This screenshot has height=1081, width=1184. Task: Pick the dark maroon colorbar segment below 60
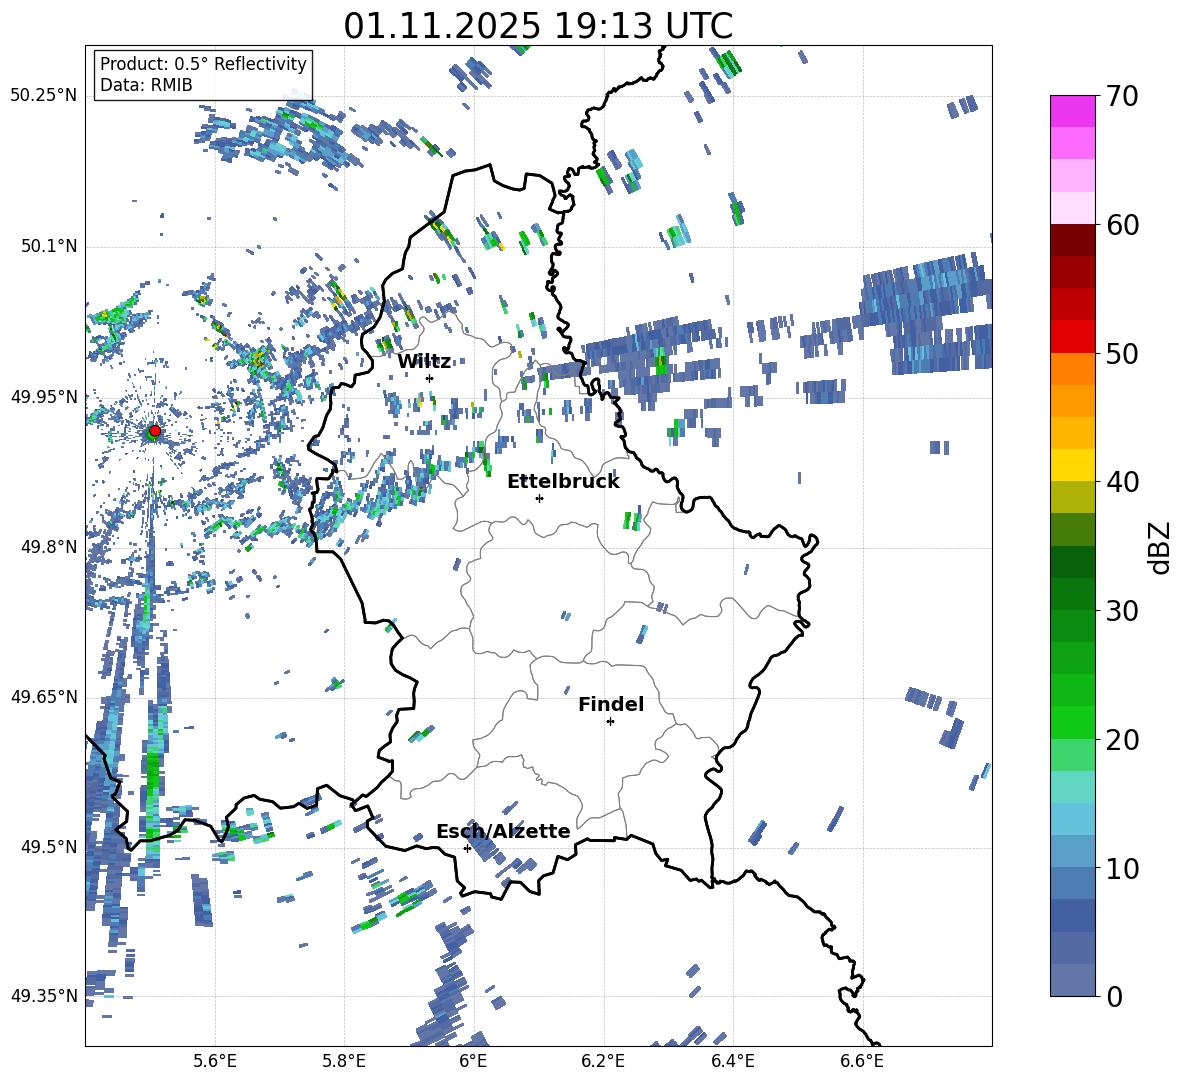1072,240
